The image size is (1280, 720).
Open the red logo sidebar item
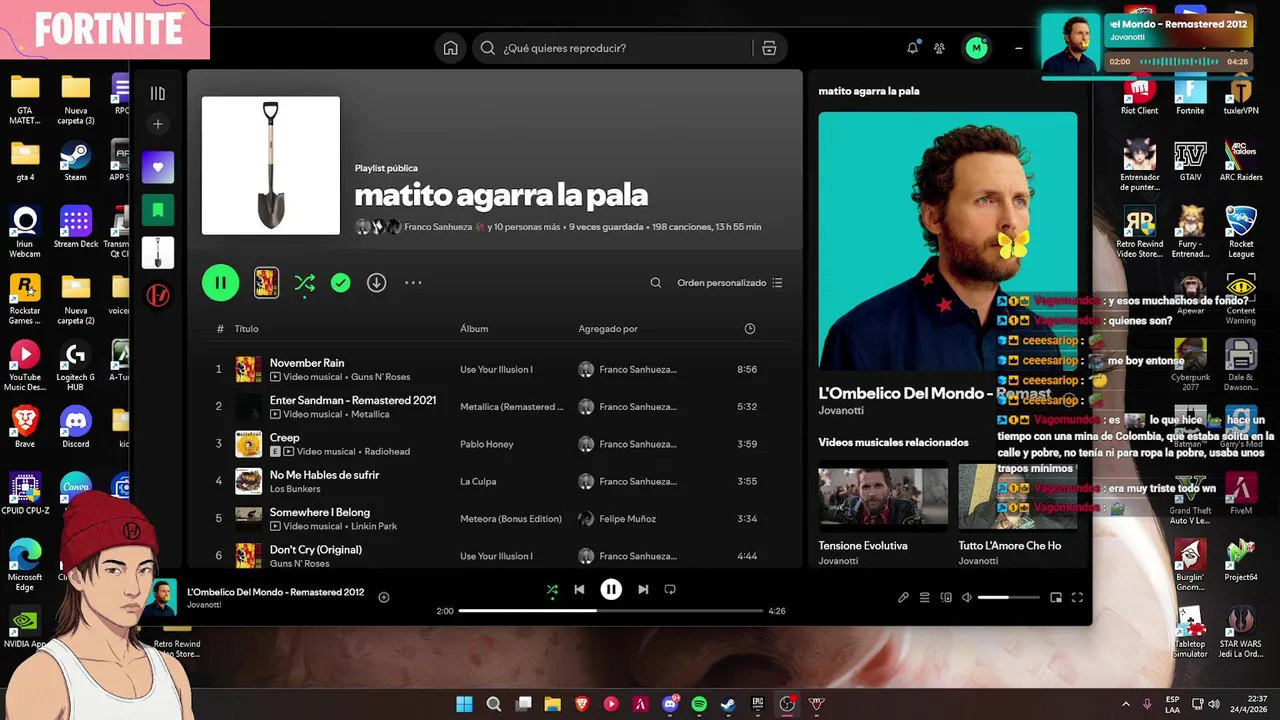click(158, 295)
